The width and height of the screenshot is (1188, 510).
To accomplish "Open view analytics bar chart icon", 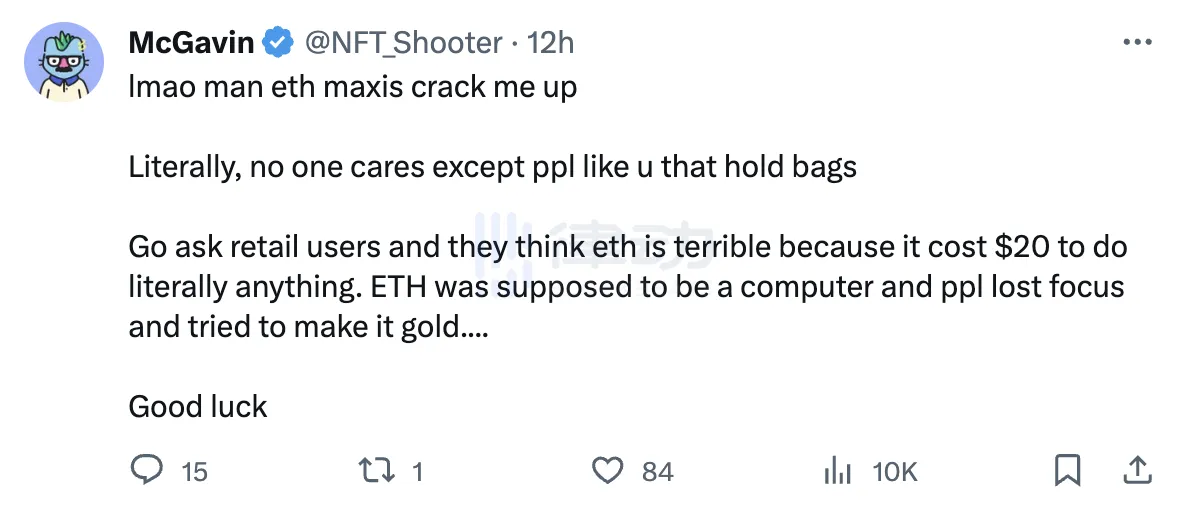I will coord(836,470).
